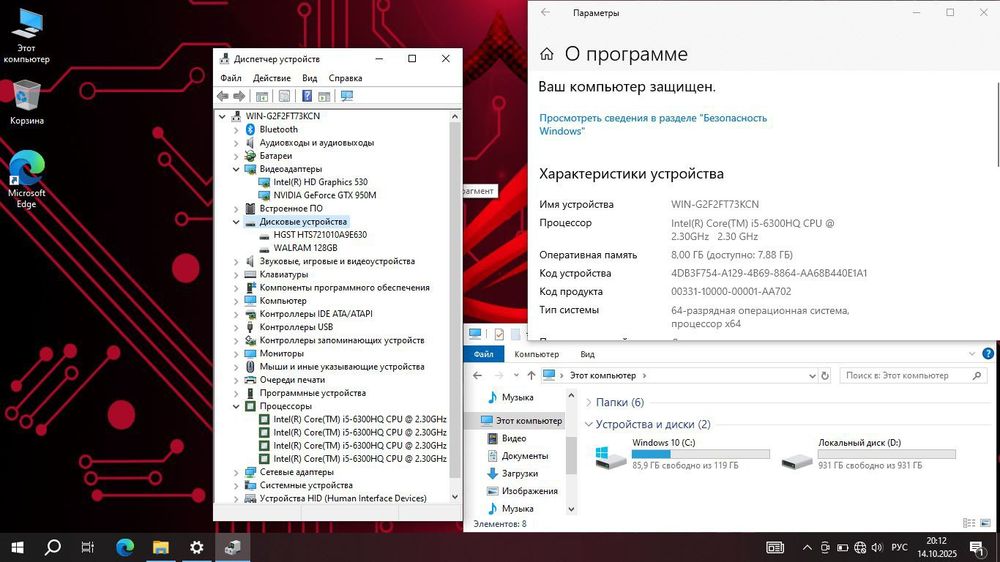Collapse the Устройства и диски group
Viewport: 1000px width, 562px height.
click(589, 424)
